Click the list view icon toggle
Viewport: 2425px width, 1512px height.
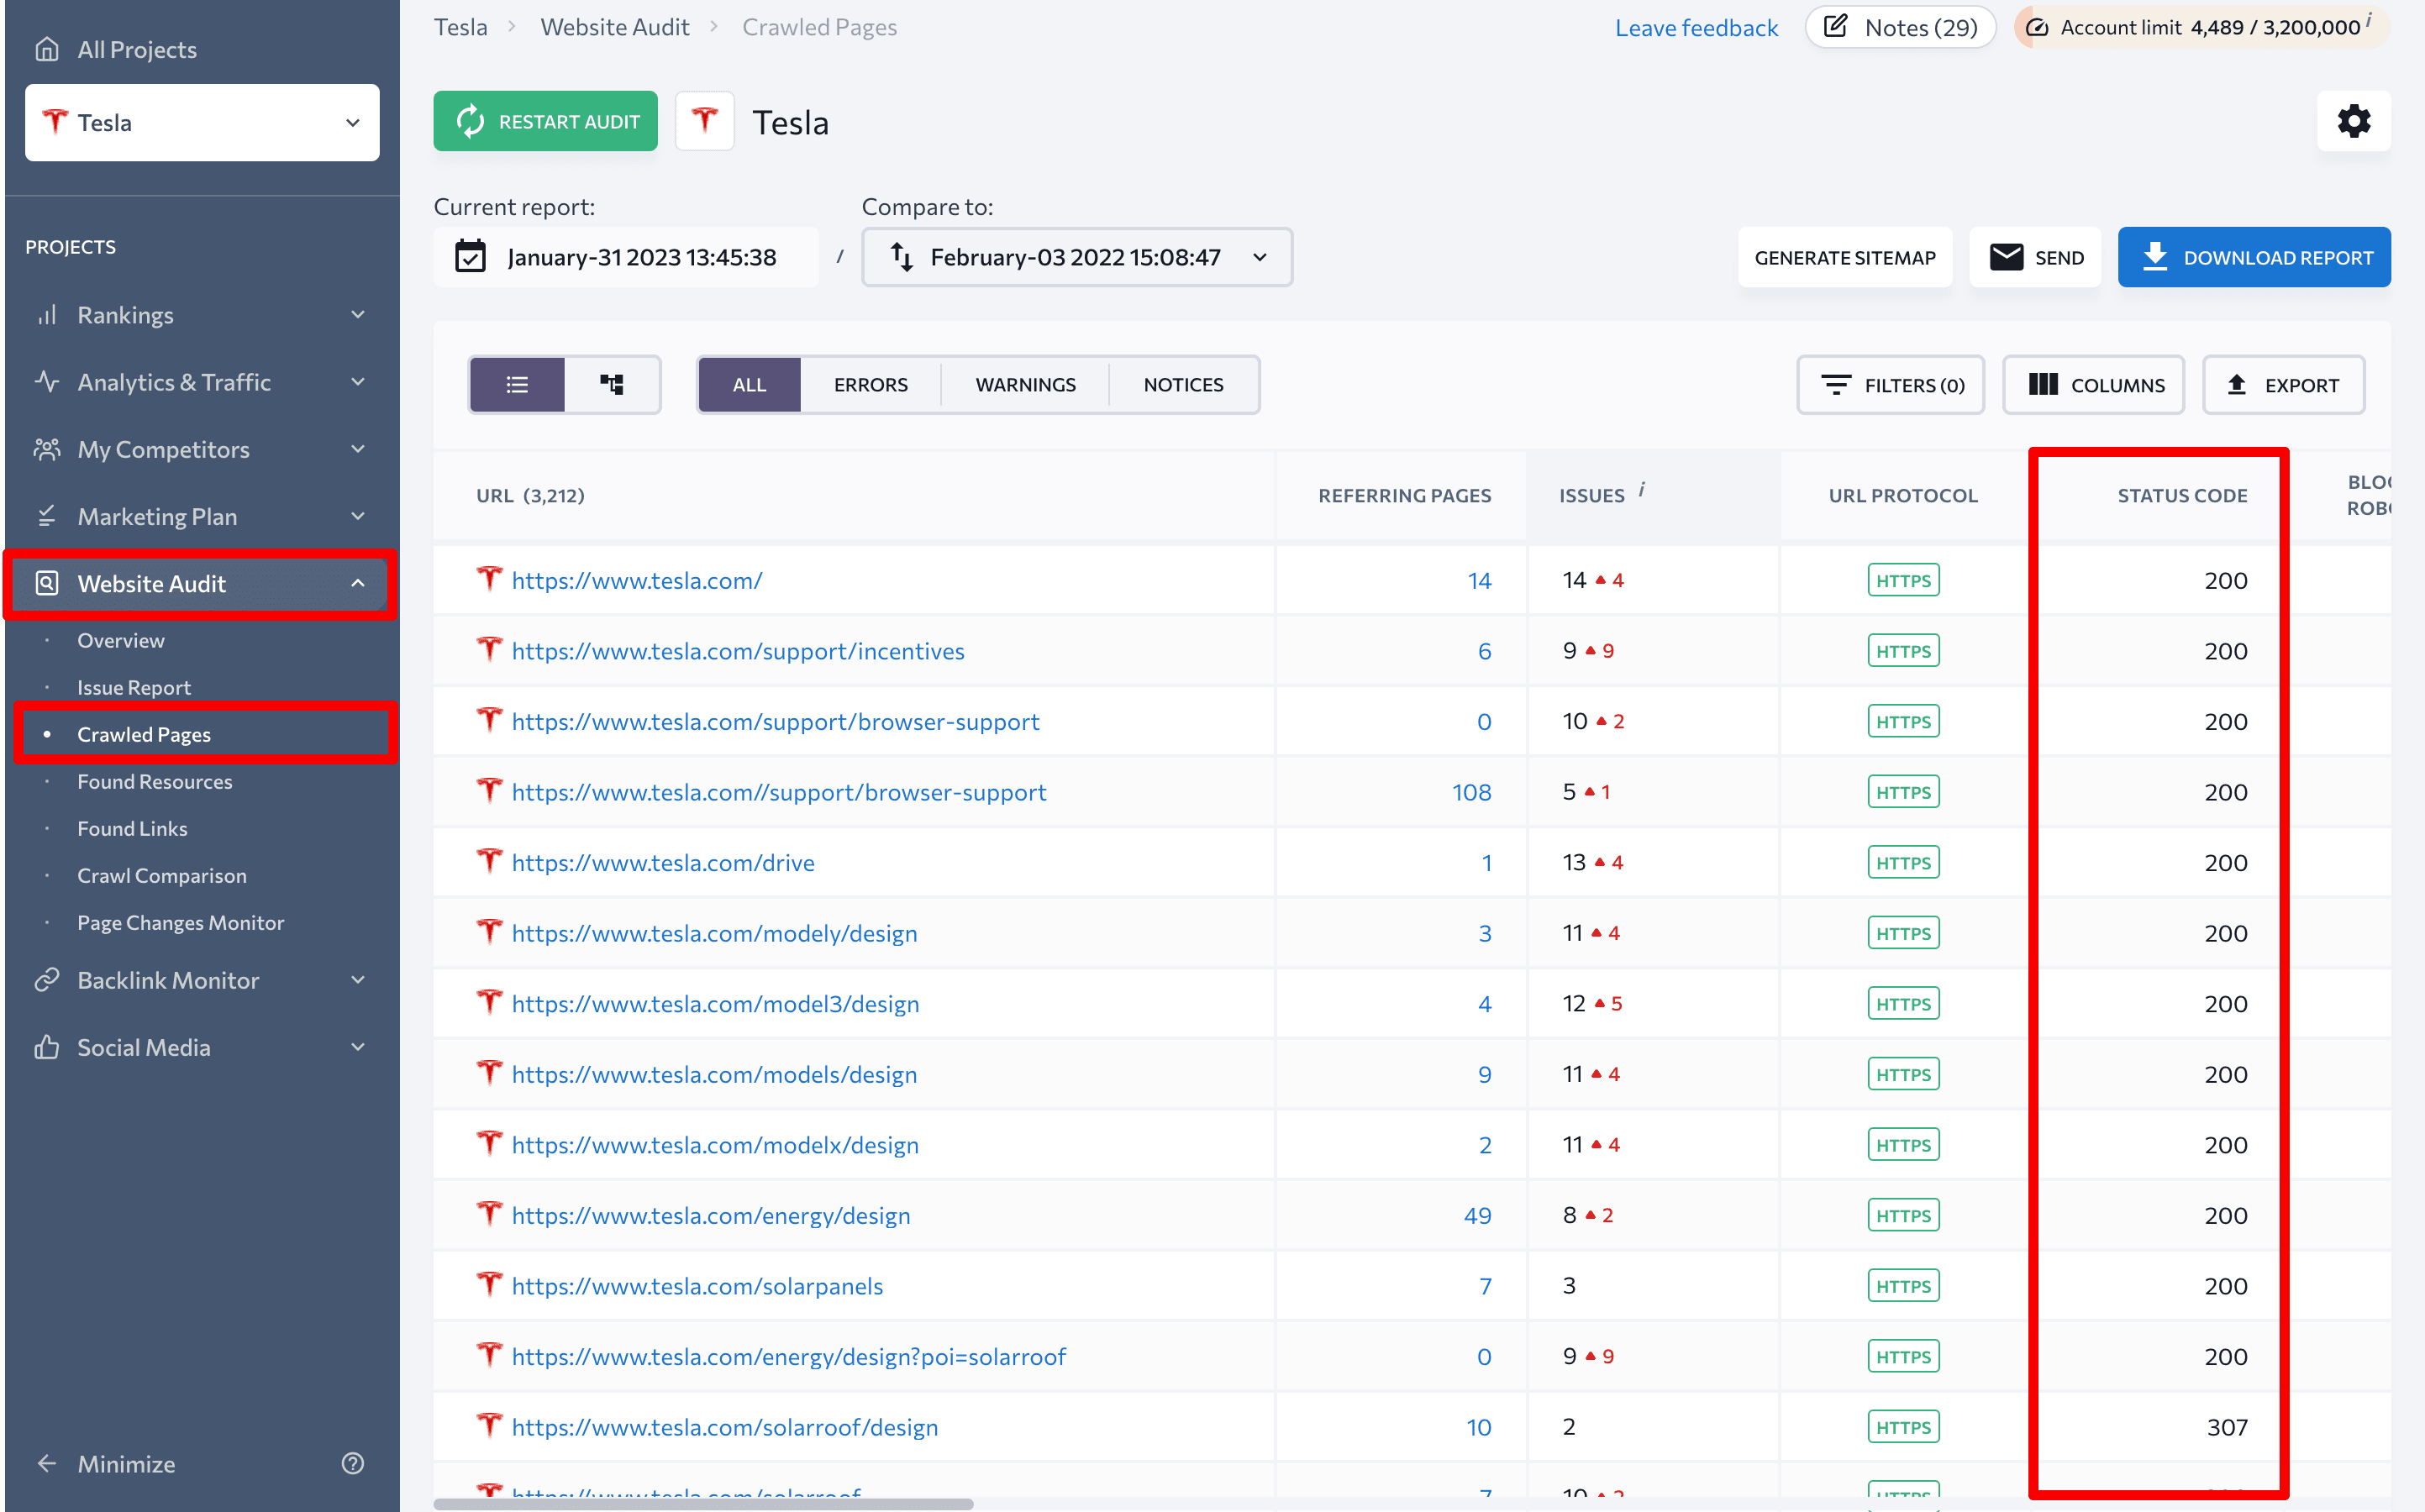point(518,383)
